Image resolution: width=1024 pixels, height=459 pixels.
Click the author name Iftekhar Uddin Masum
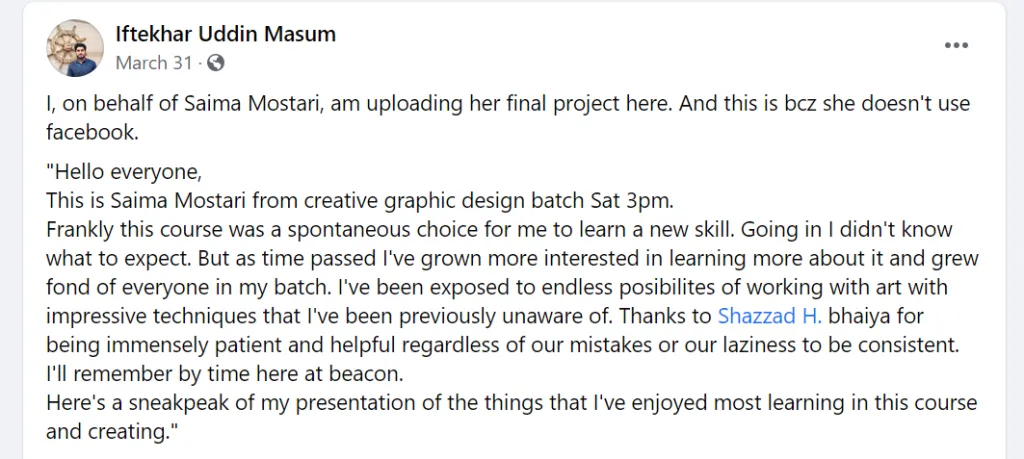pyautogui.click(x=226, y=34)
